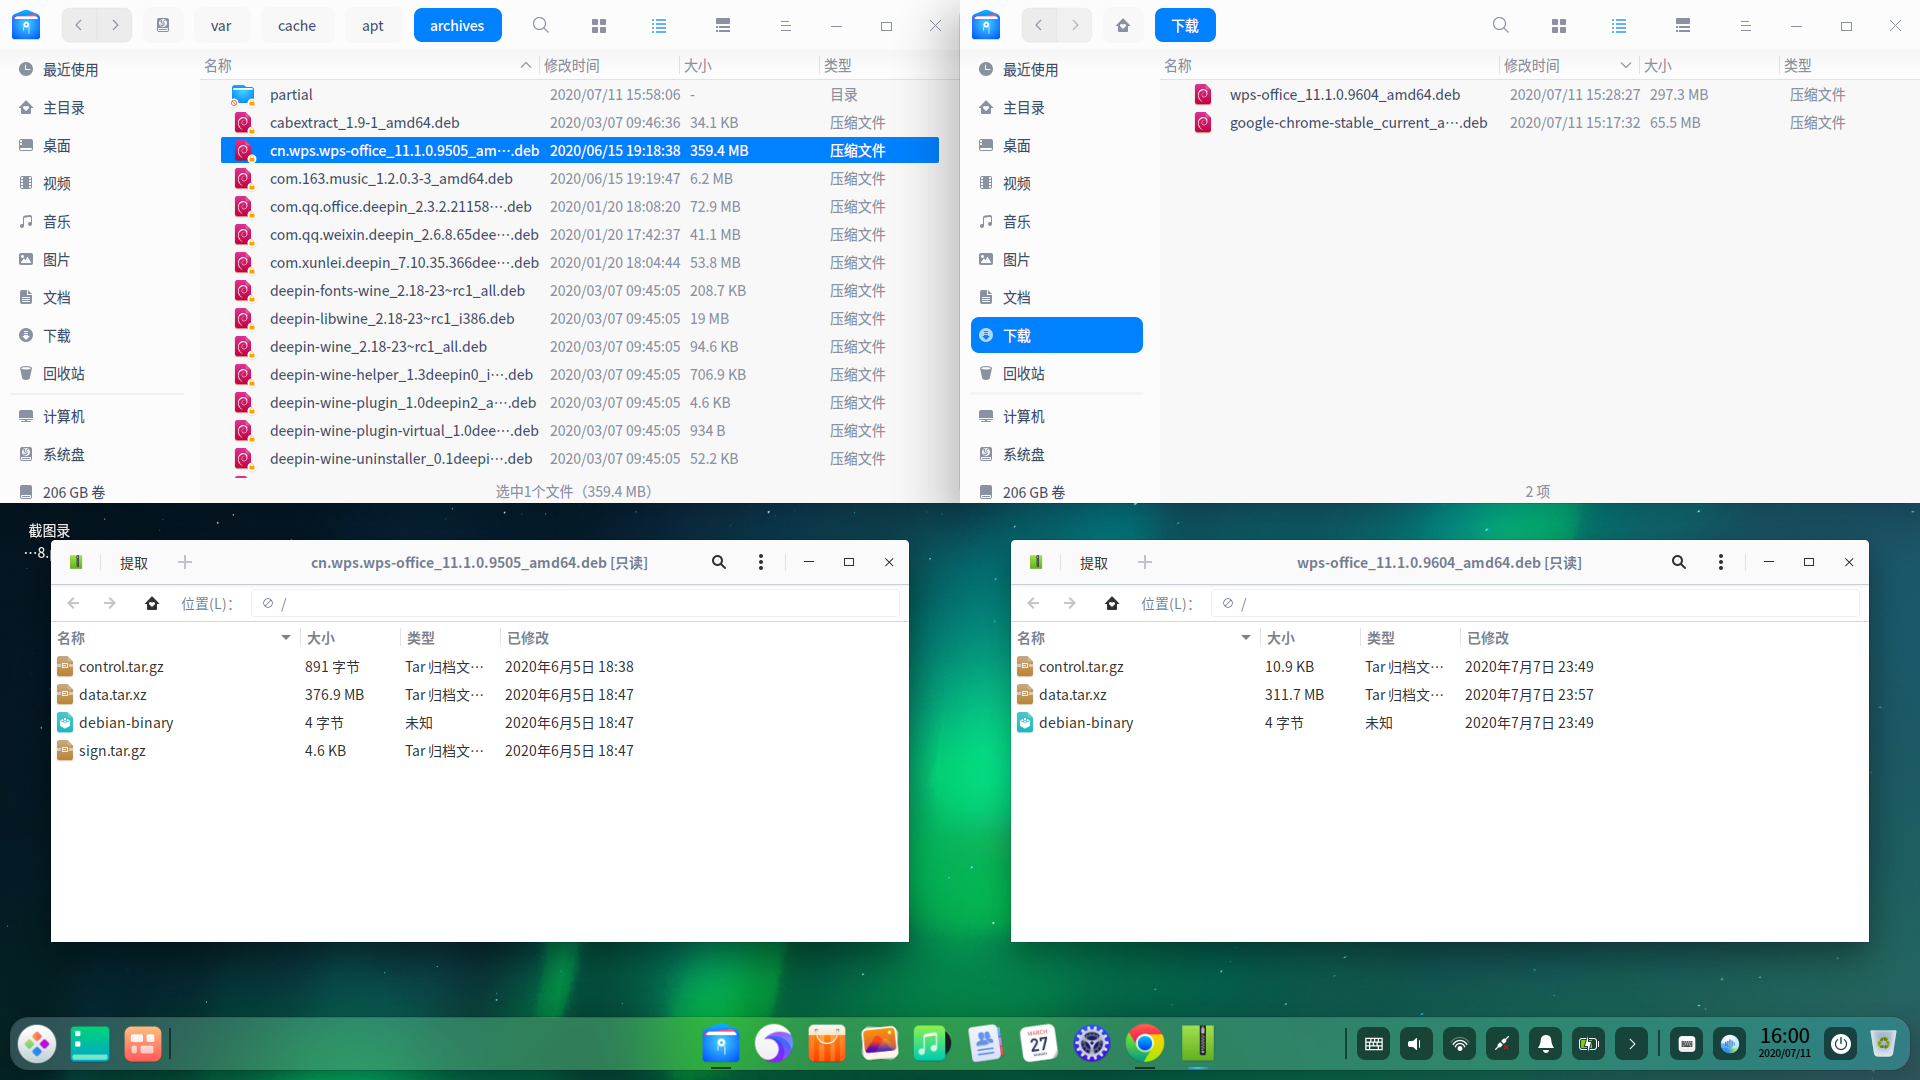Open Google Chrome from the dock

click(x=1145, y=1044)
